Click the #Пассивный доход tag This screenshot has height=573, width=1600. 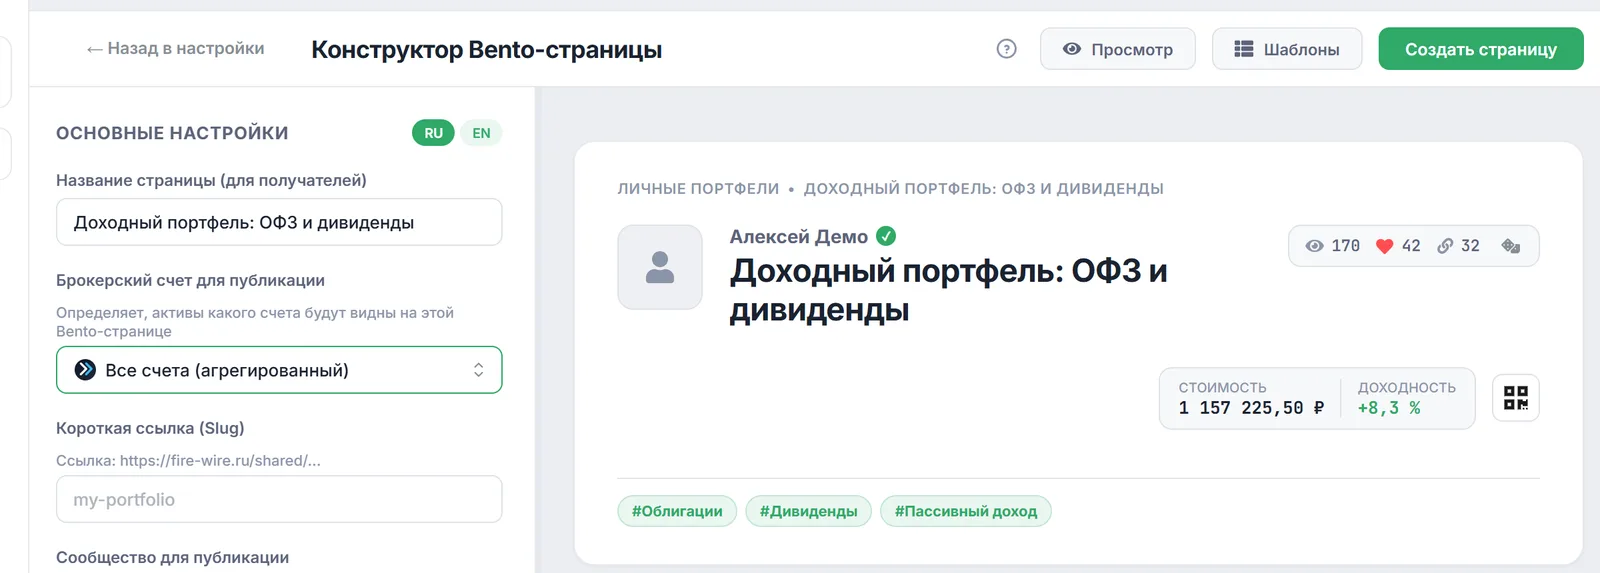[x=965, y=511]
